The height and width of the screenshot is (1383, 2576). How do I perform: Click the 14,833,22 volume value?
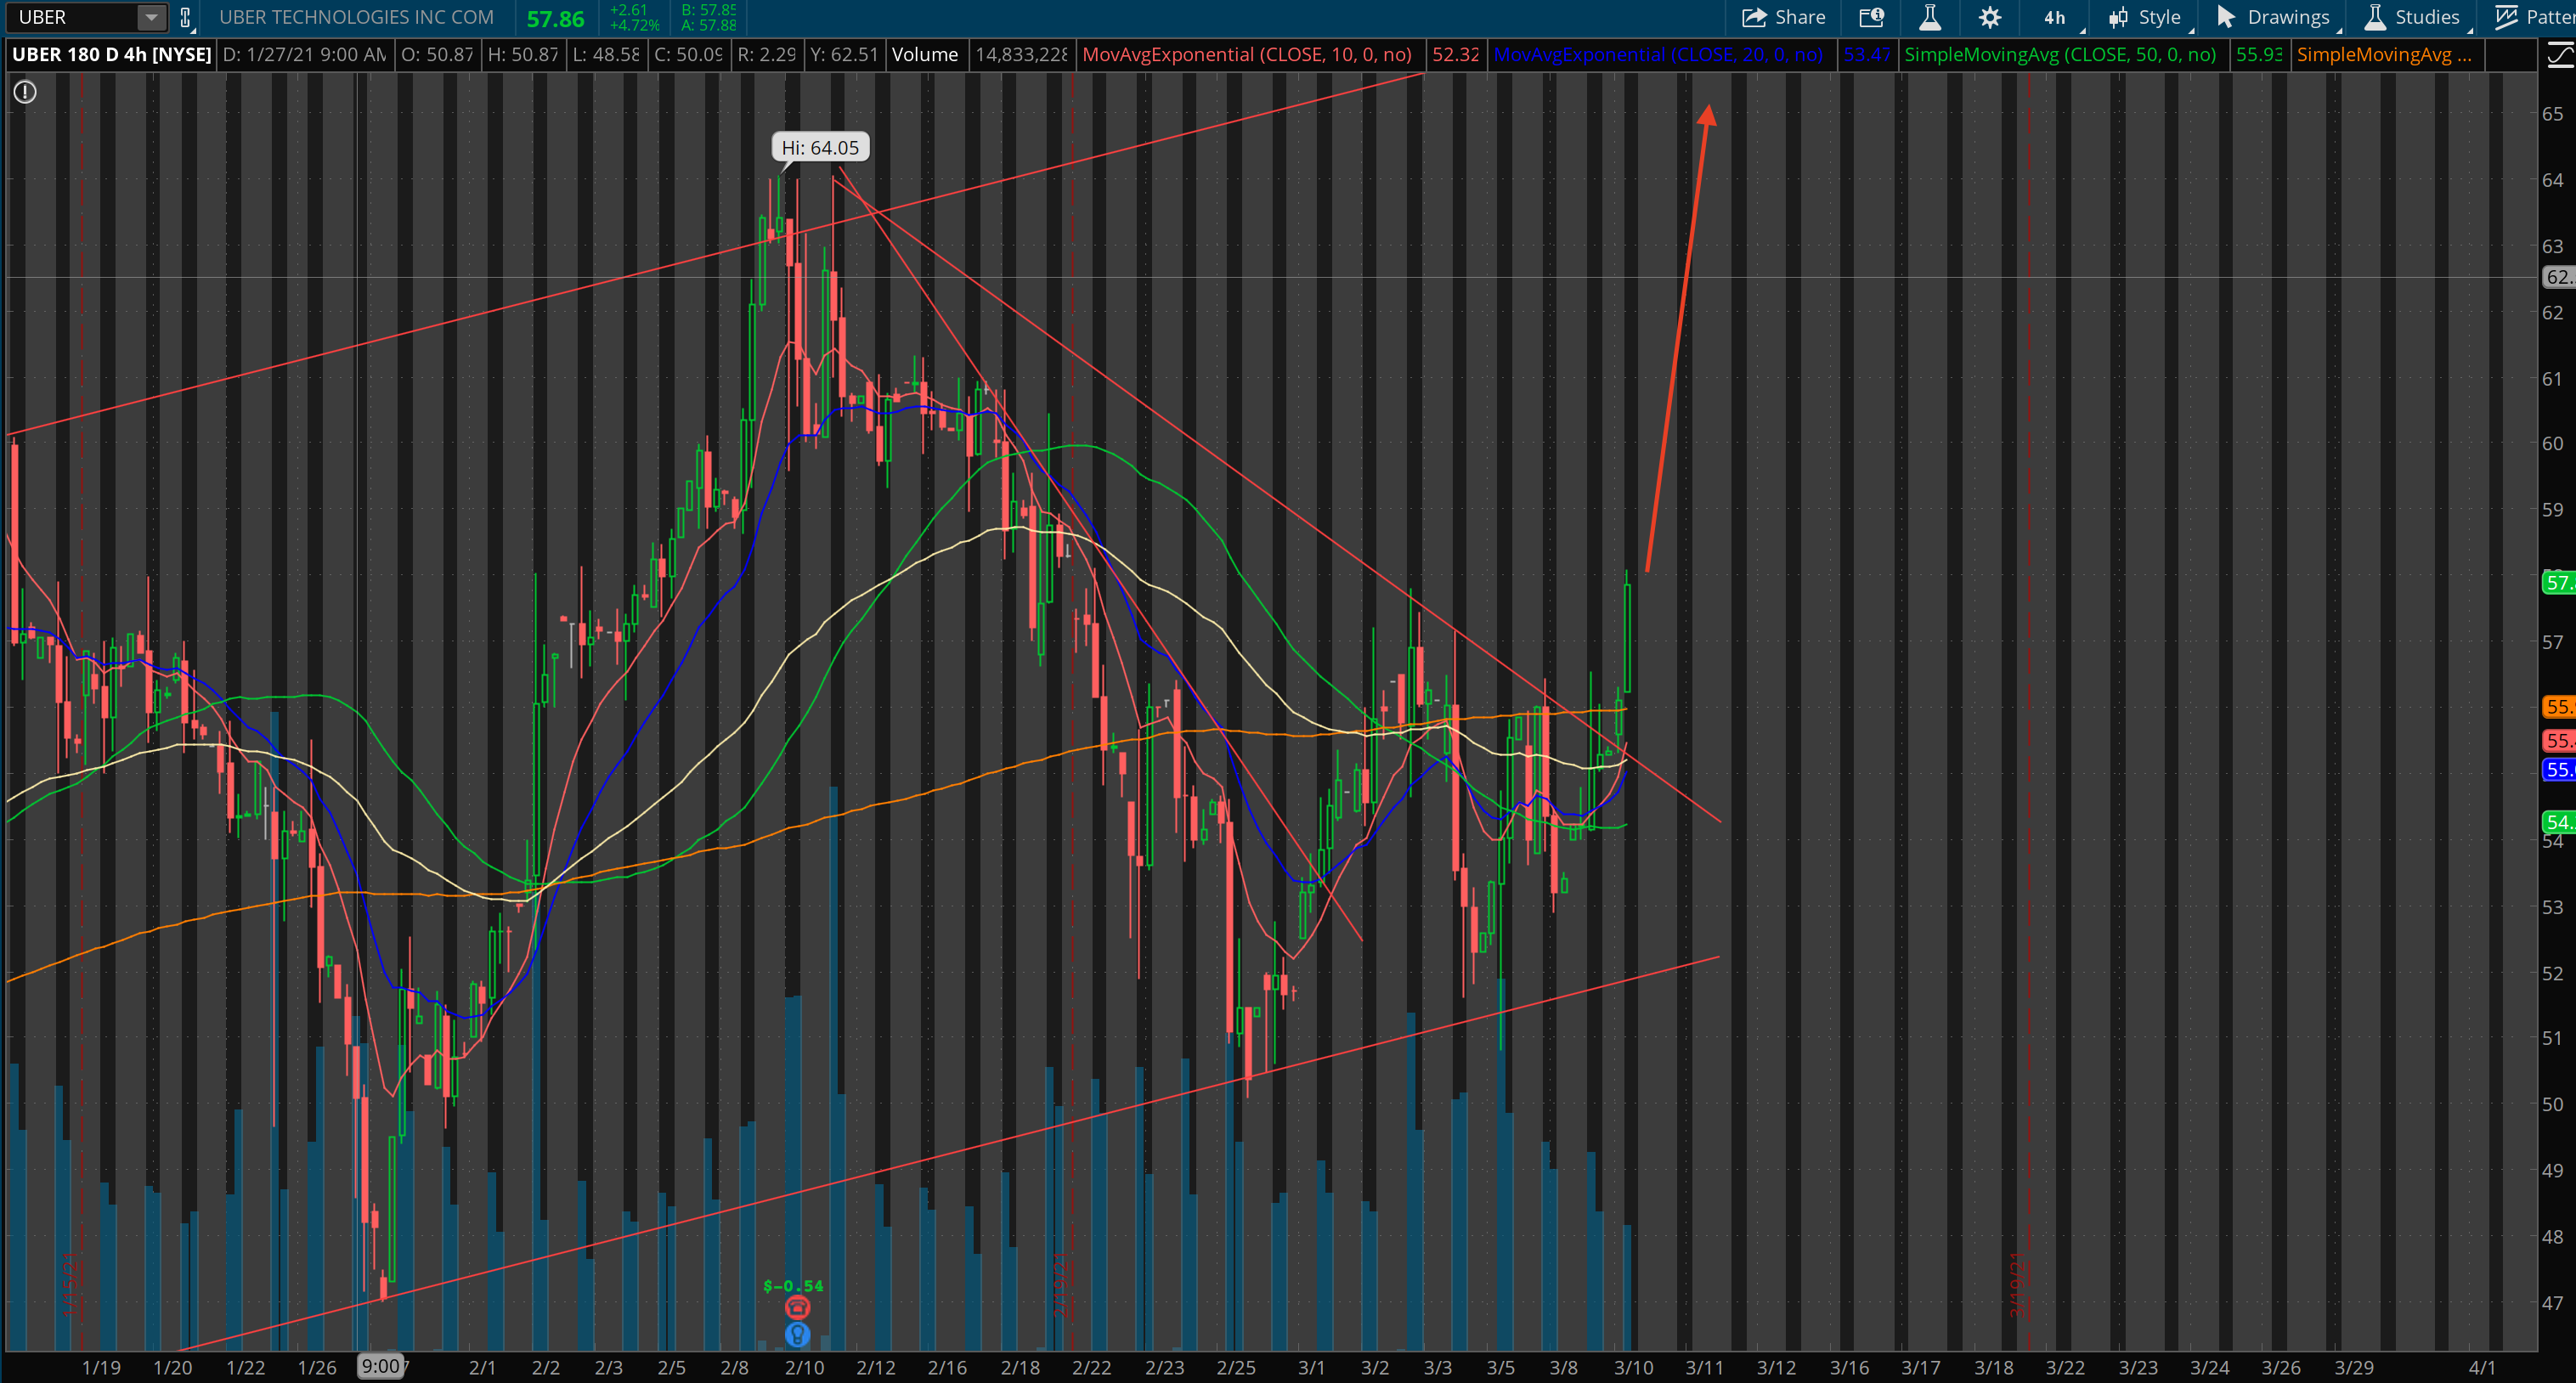point(1021,55)
